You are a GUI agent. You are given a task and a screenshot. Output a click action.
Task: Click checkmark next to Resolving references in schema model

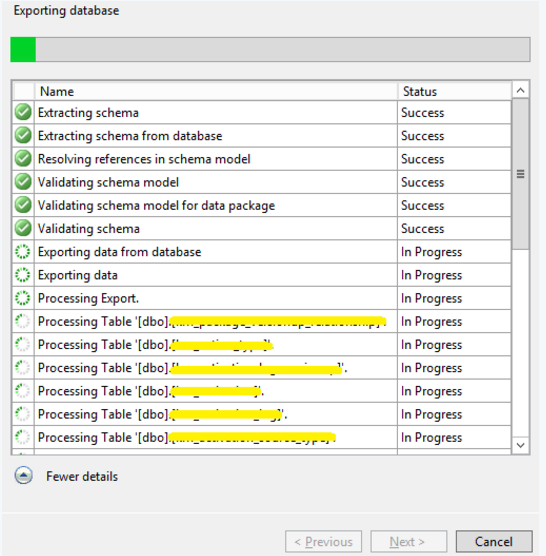tap(23, 159)
